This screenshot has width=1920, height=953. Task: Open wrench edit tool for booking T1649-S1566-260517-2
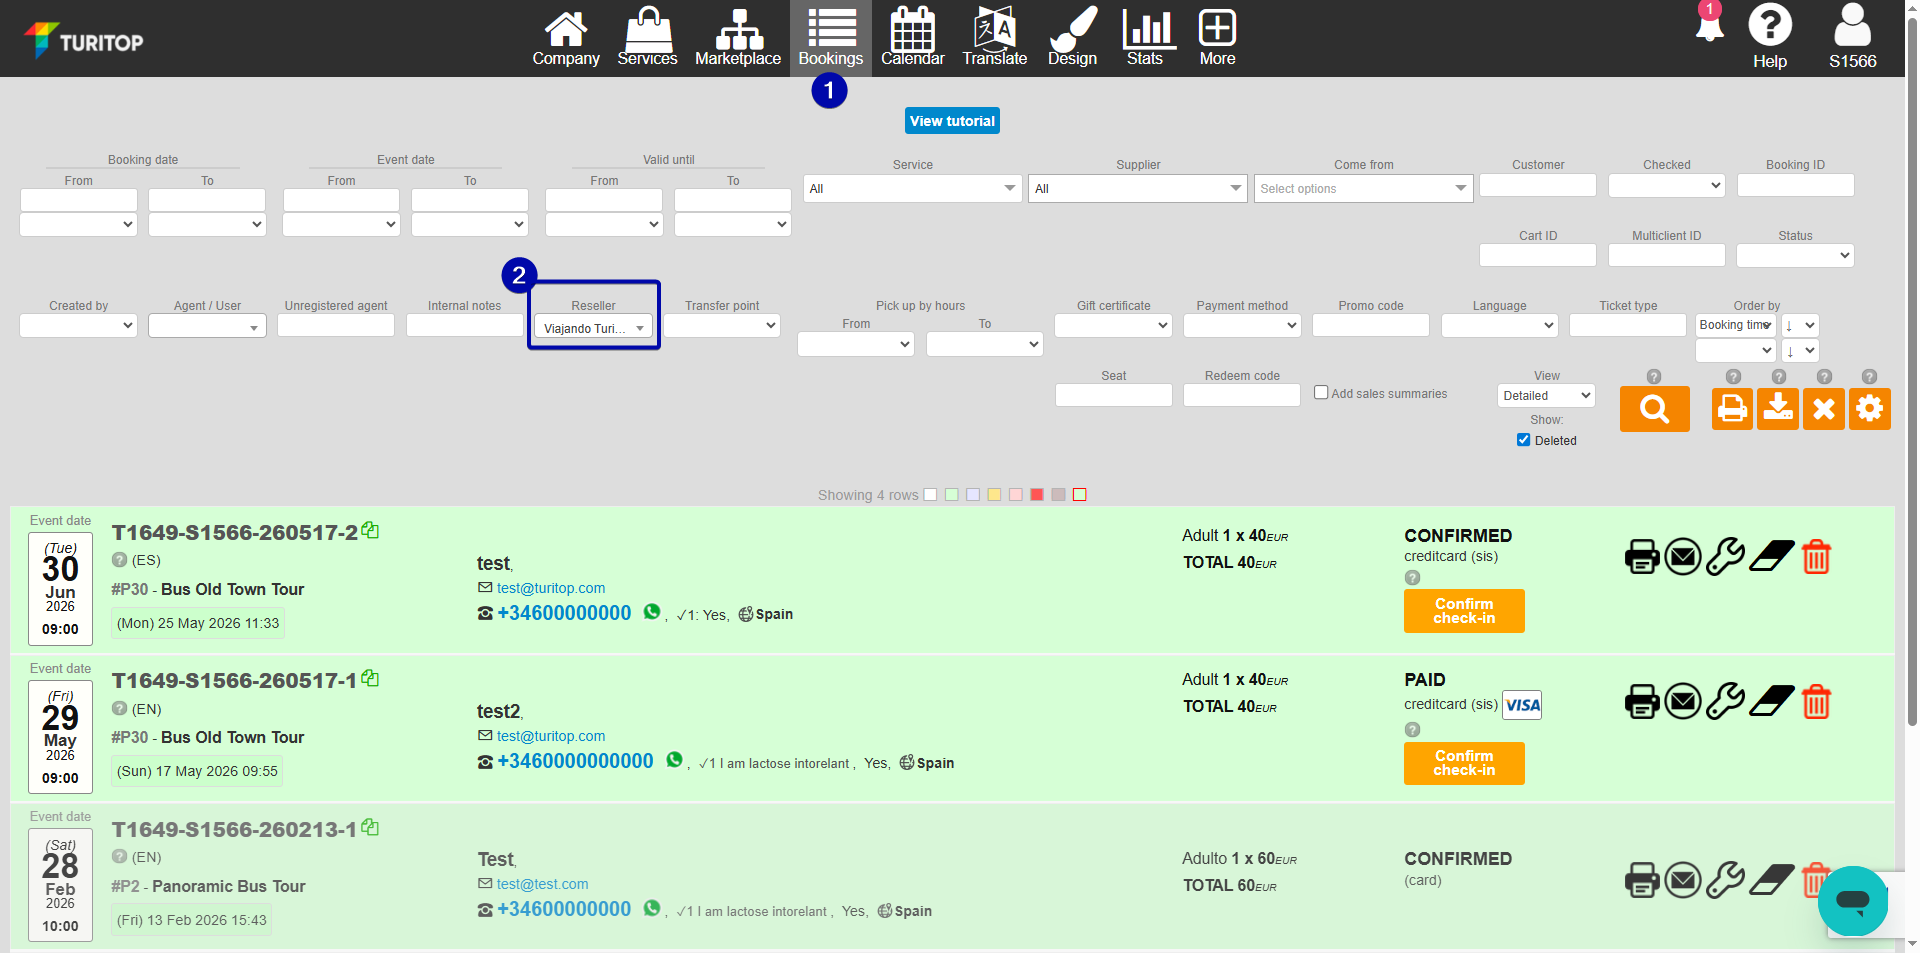(x=1725, y=556)
